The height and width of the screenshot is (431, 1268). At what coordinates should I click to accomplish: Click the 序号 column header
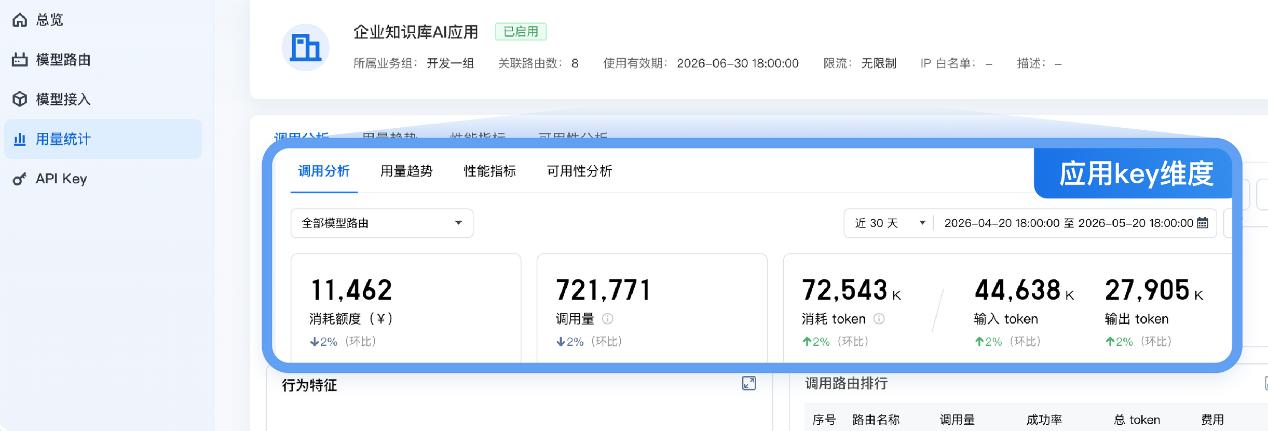point(824,420)
